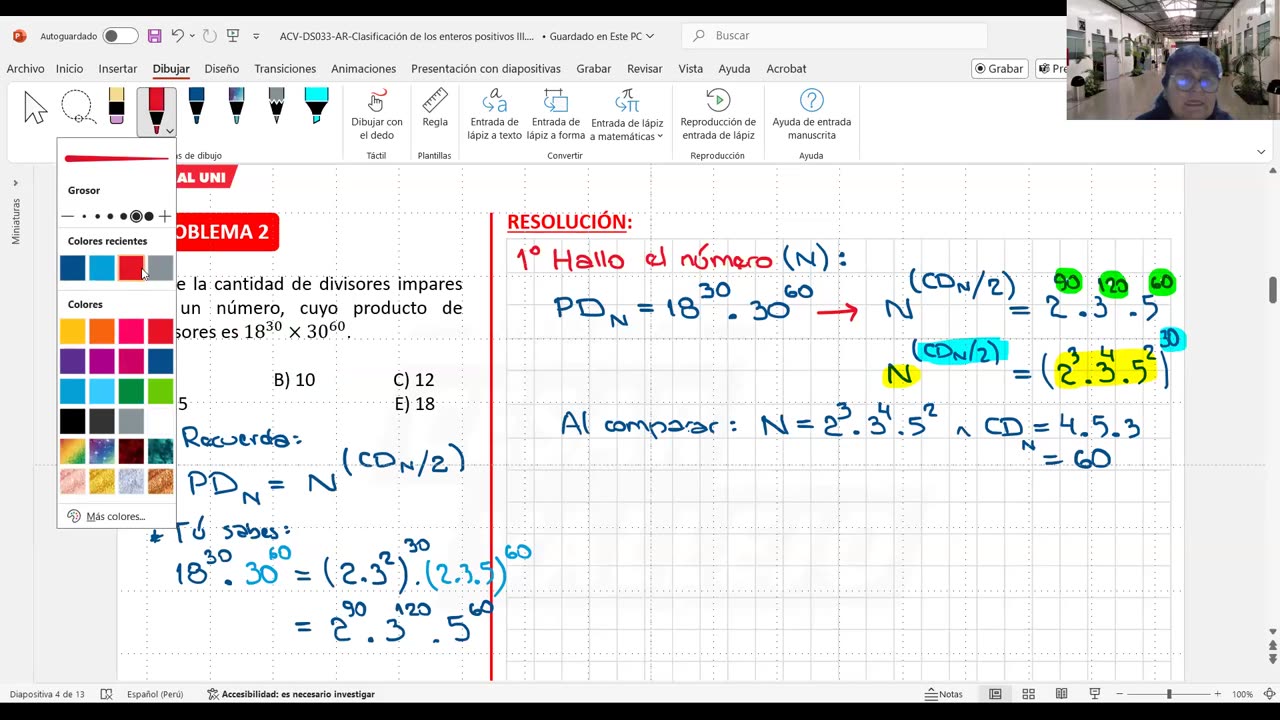Fit slide to current window
The height and width of the screenshot is (720, 1280).
(x=1269, y=694)
